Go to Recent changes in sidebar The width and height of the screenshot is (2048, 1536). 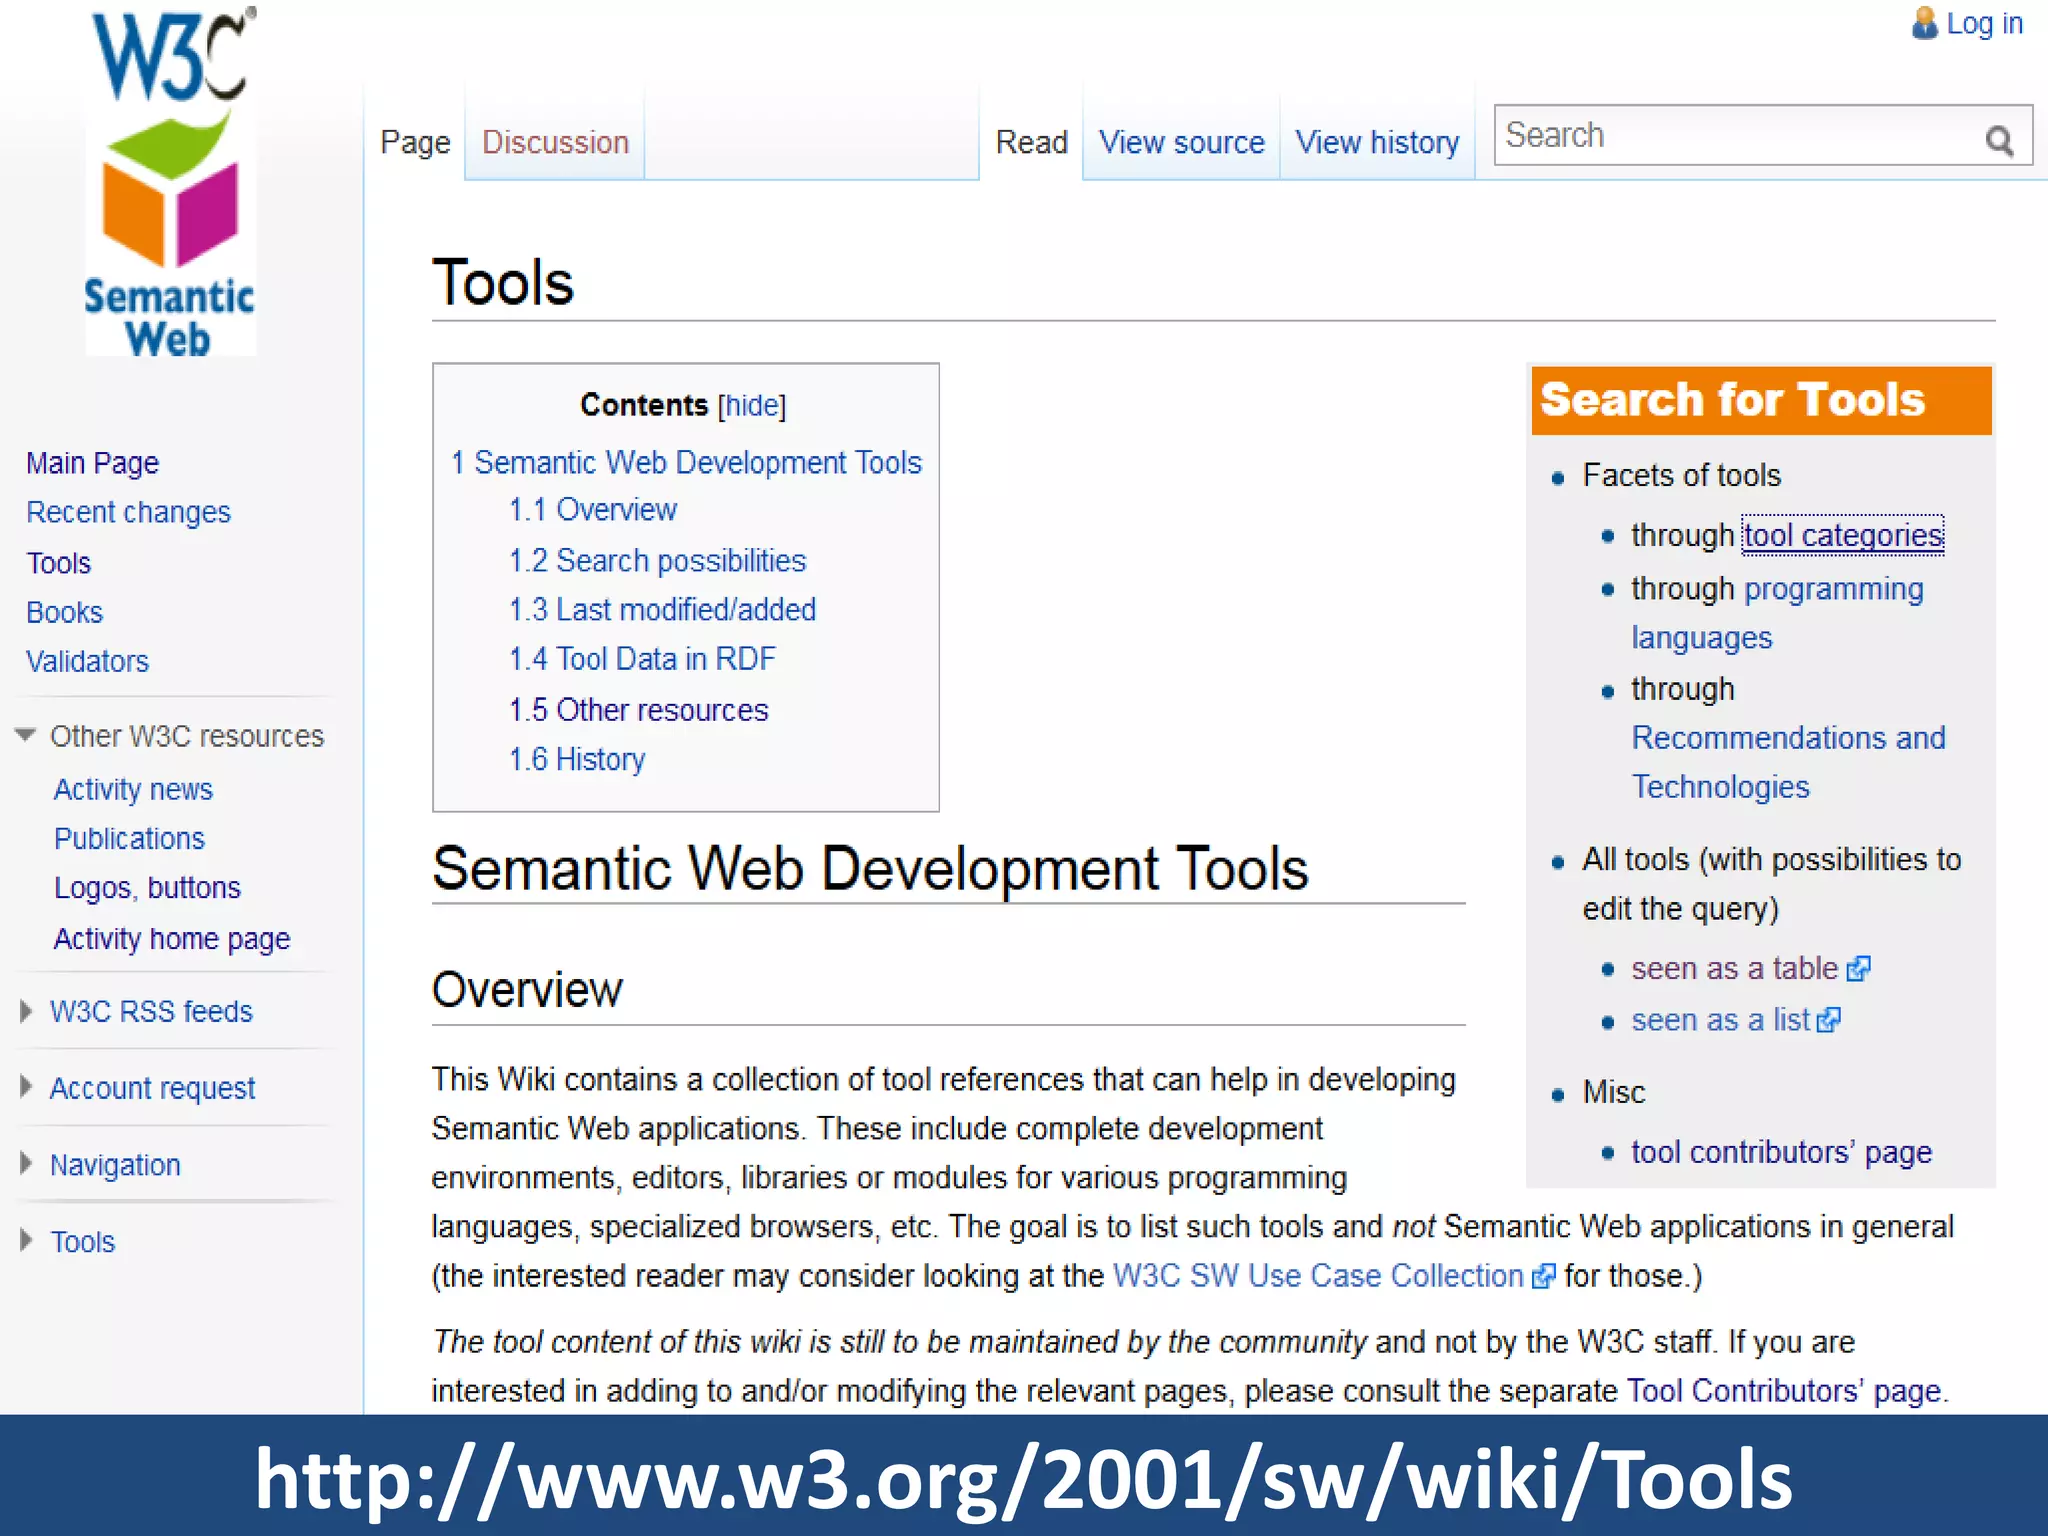[x=128, y=512]
